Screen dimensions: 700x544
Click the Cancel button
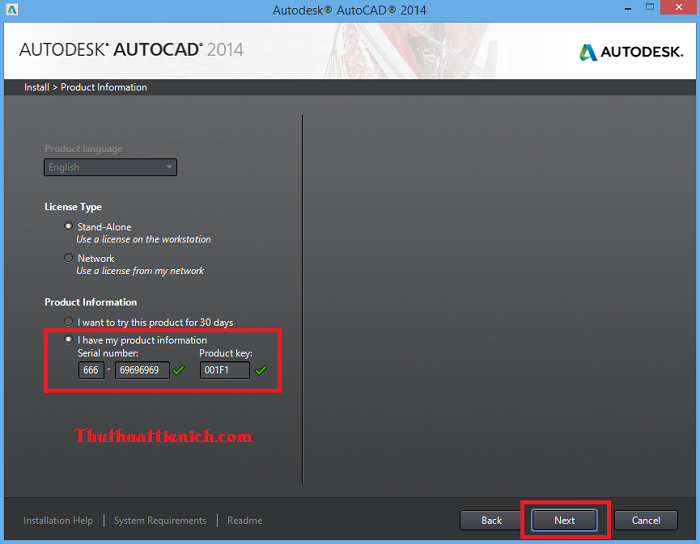coord(646,520)
